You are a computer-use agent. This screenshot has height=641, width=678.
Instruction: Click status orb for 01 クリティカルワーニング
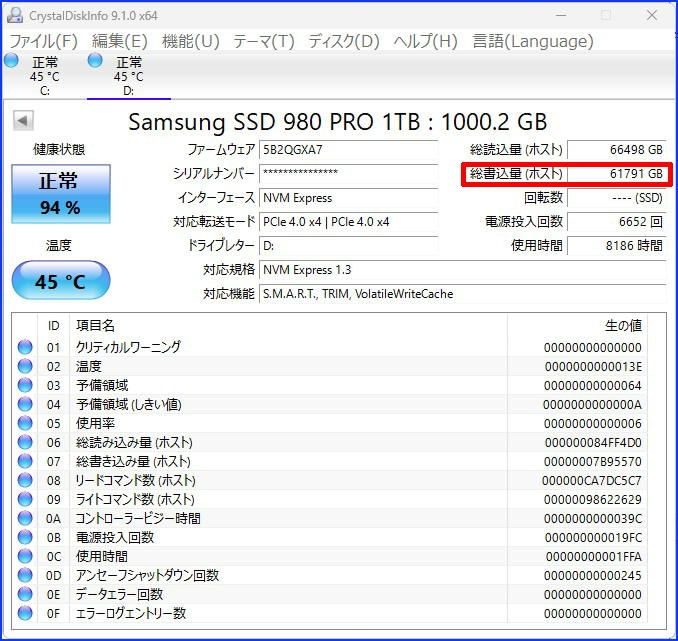point(25,347)
